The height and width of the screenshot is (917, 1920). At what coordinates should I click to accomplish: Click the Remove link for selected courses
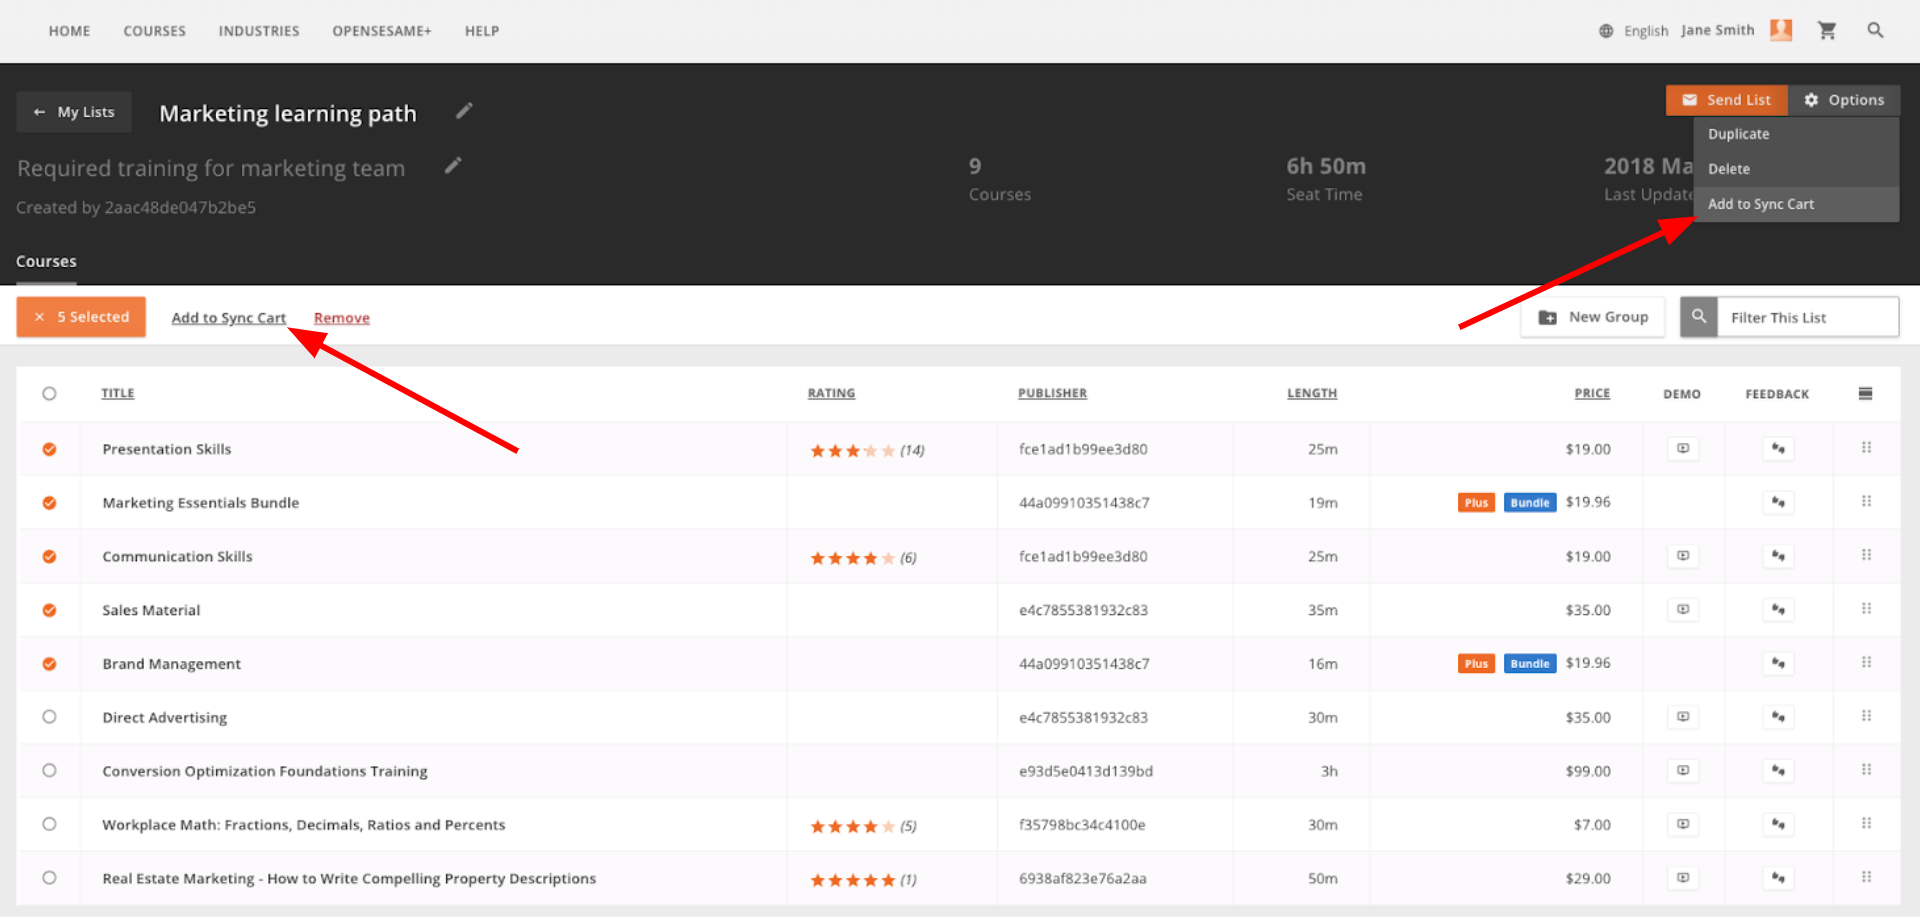tap(341, 318)
